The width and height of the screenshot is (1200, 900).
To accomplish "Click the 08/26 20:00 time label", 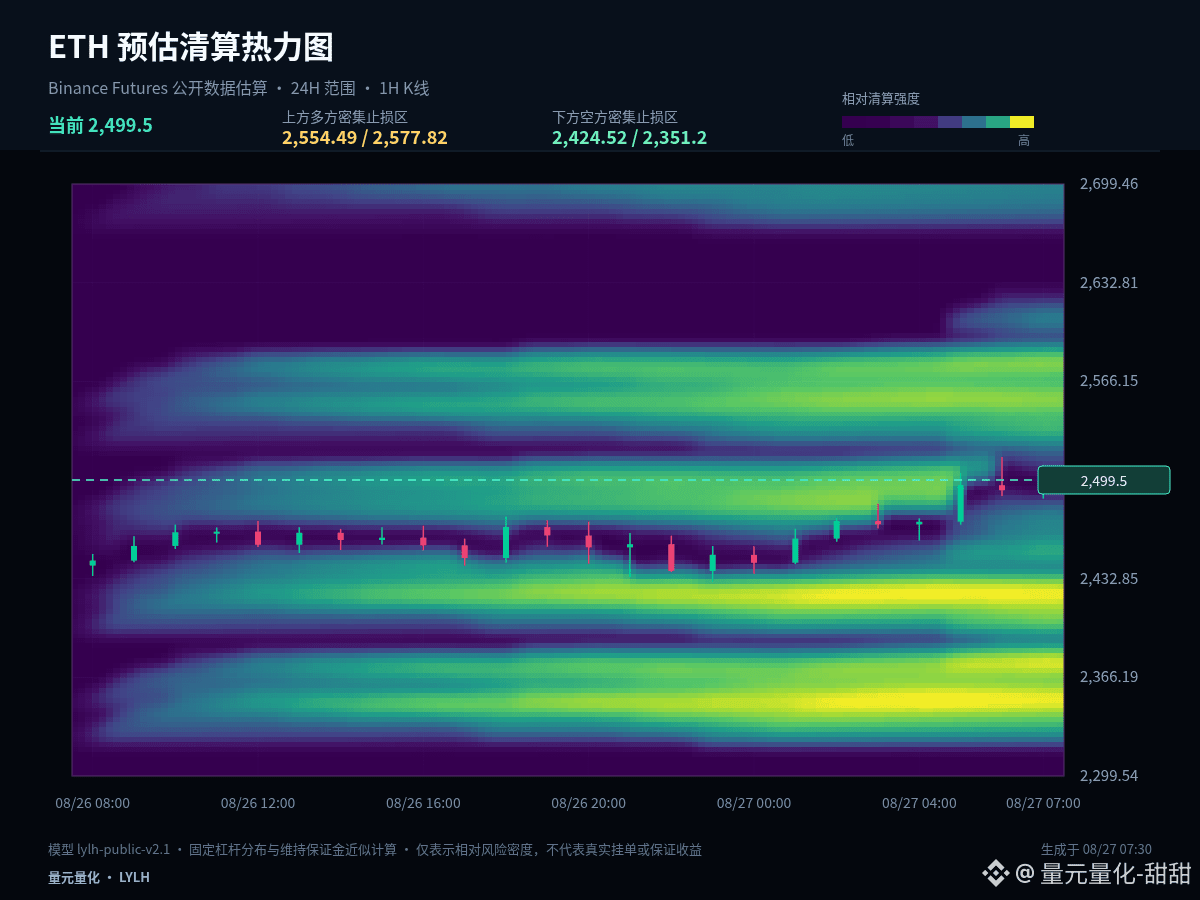I will tap(589, 803).
